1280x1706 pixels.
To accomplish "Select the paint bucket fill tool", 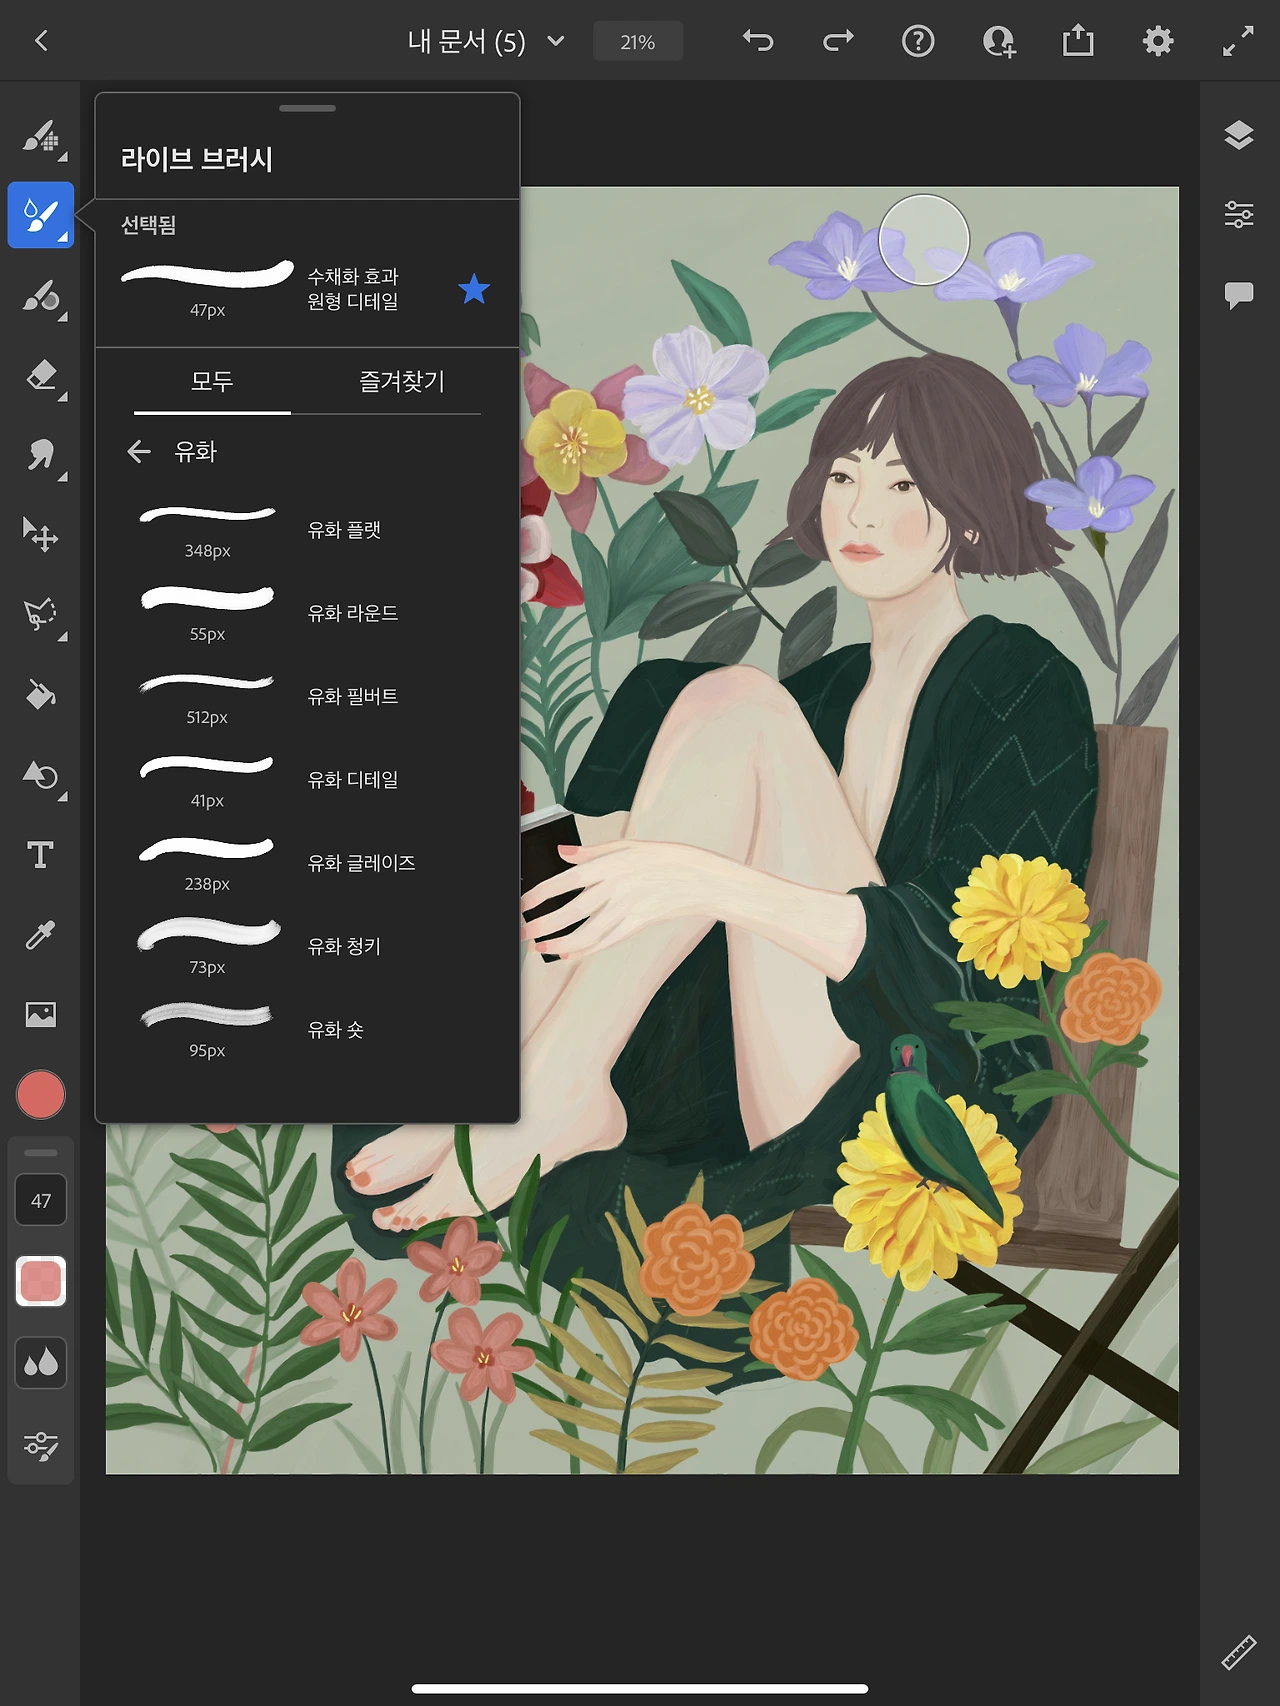I will (41, 694).
